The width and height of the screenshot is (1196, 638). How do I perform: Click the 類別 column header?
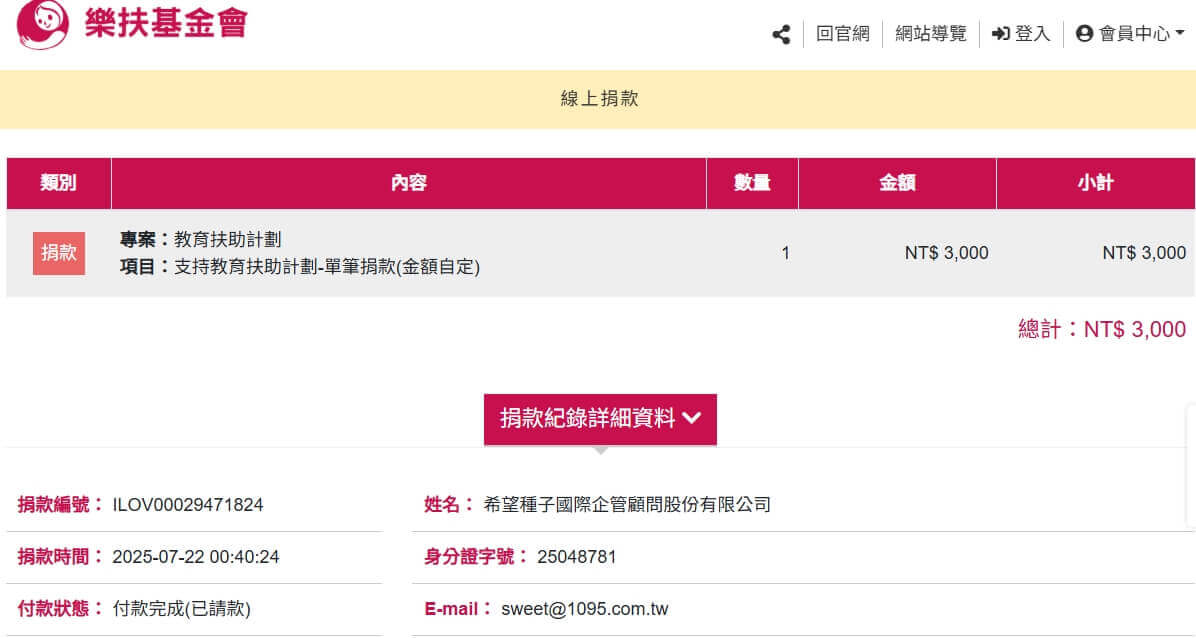[58, 183]
